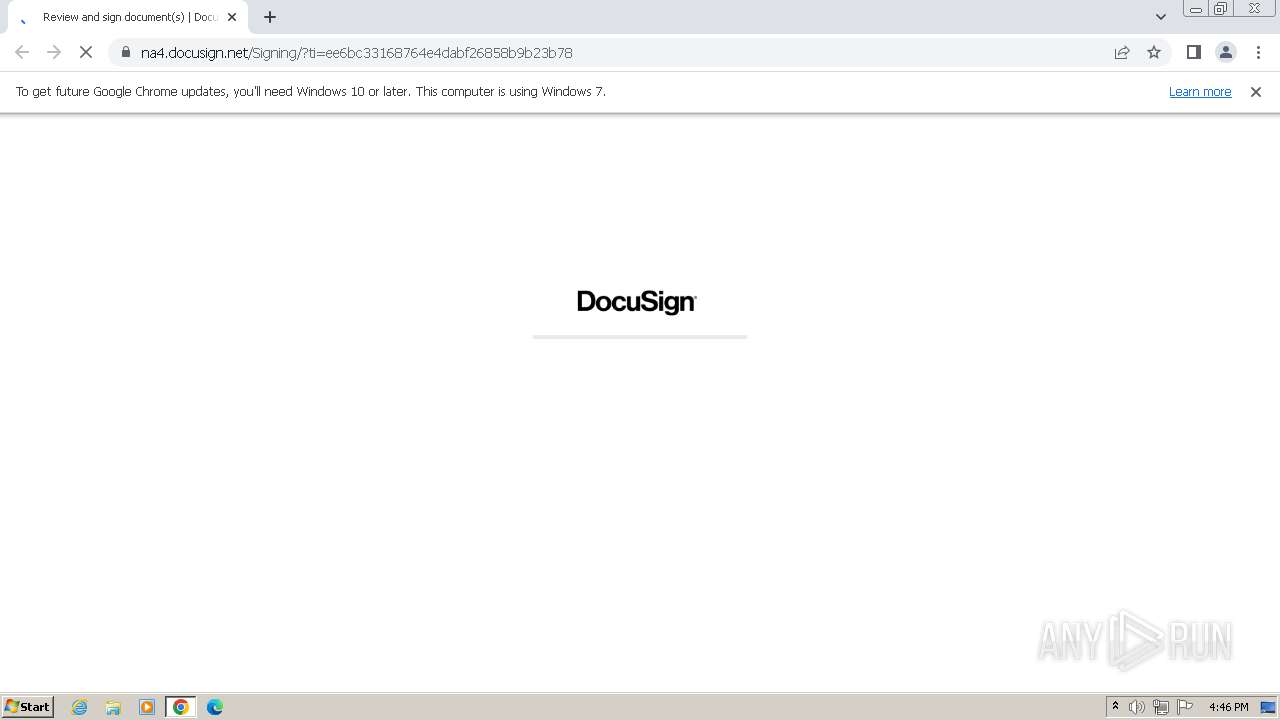Click the forward navigation arrow
The height and width of the screenshot is (720, 1280).
pyautogui.click(x=54, y=52)
